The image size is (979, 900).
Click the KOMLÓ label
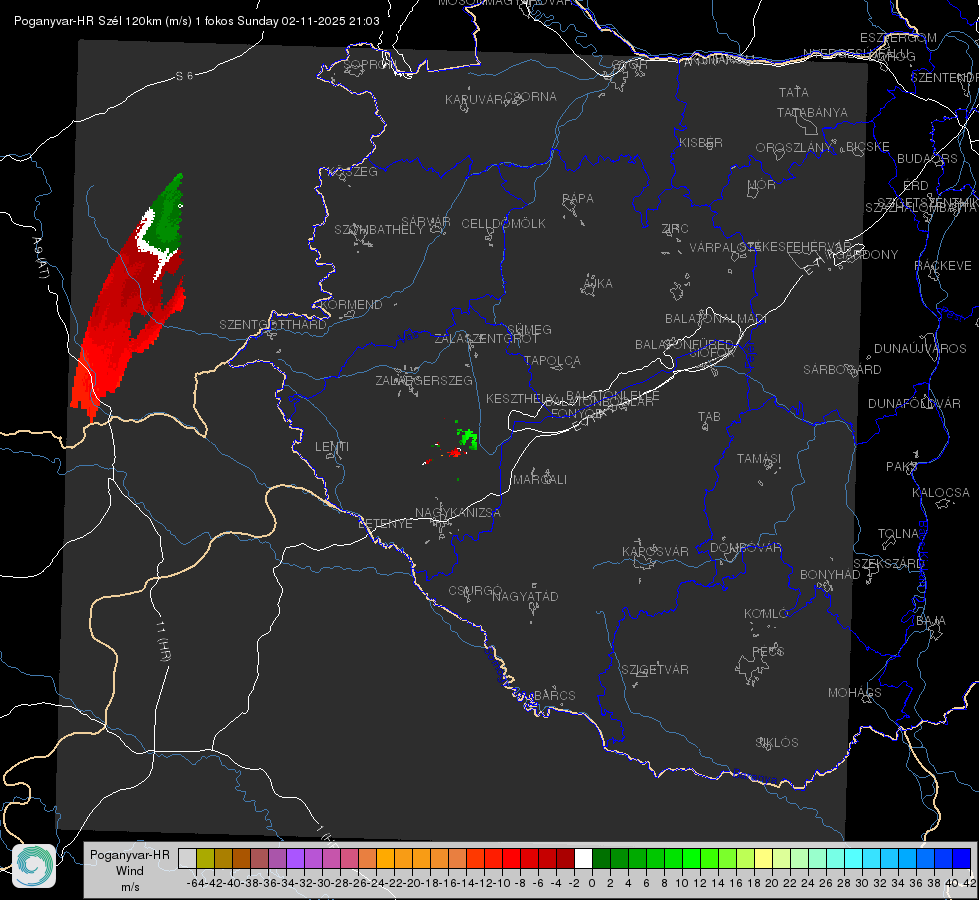pos(765,614)
